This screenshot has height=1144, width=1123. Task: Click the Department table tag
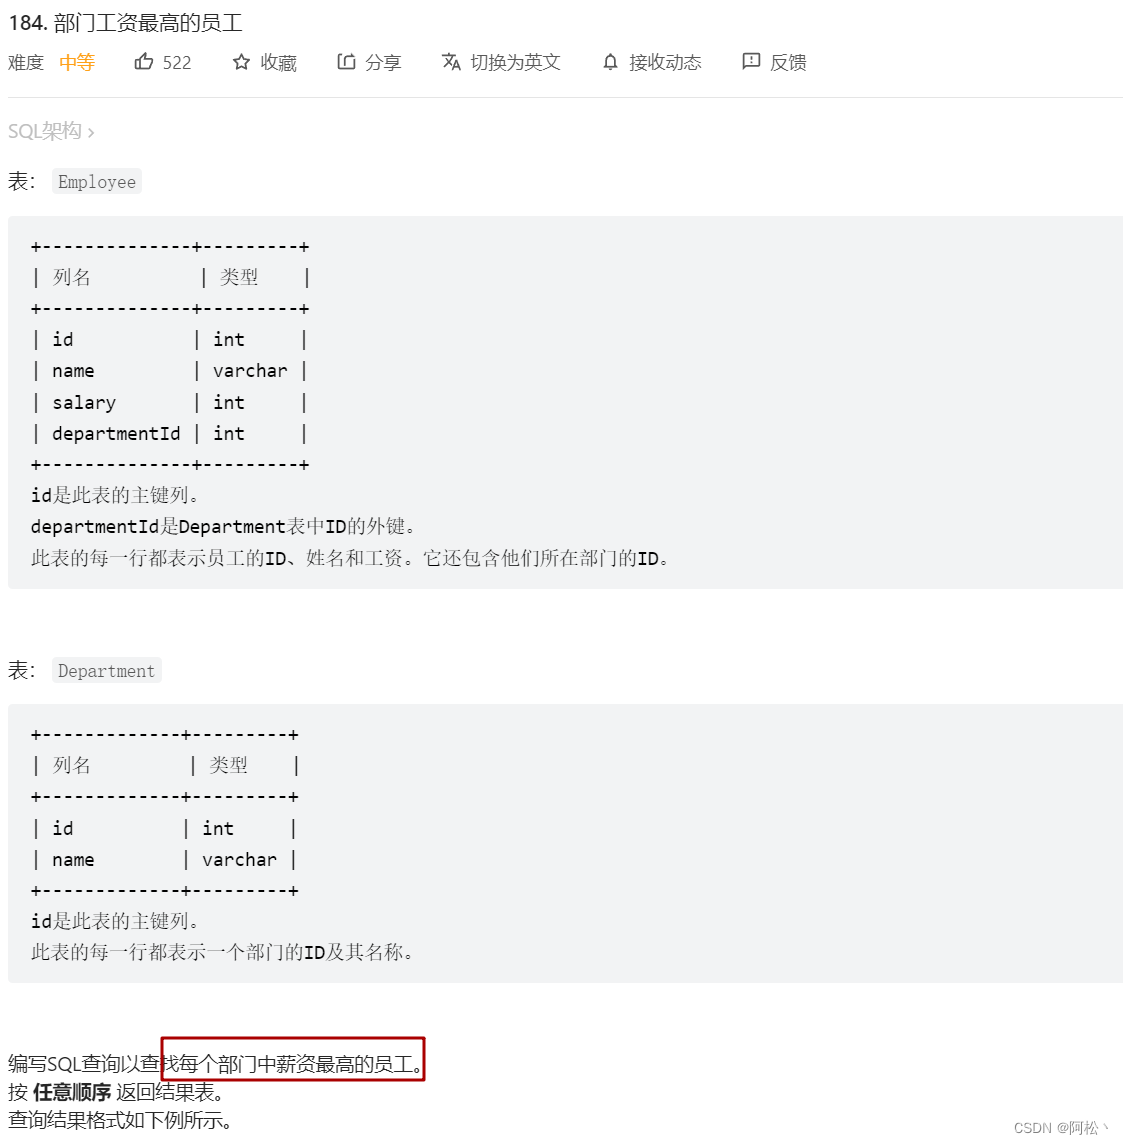(106, 670)
